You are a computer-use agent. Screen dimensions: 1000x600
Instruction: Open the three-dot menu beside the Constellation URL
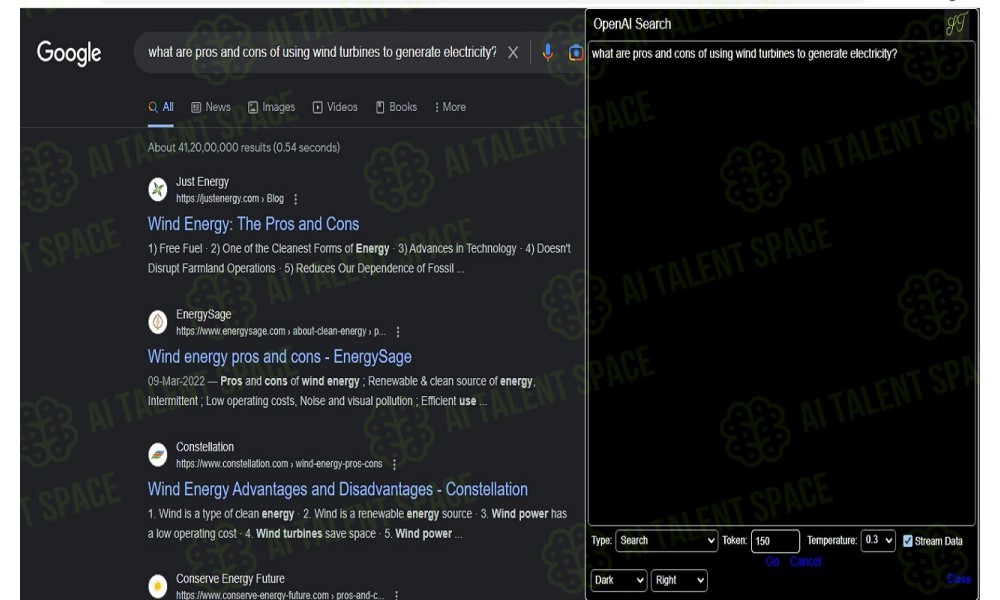pyautogui.click(x=394, y=464)
